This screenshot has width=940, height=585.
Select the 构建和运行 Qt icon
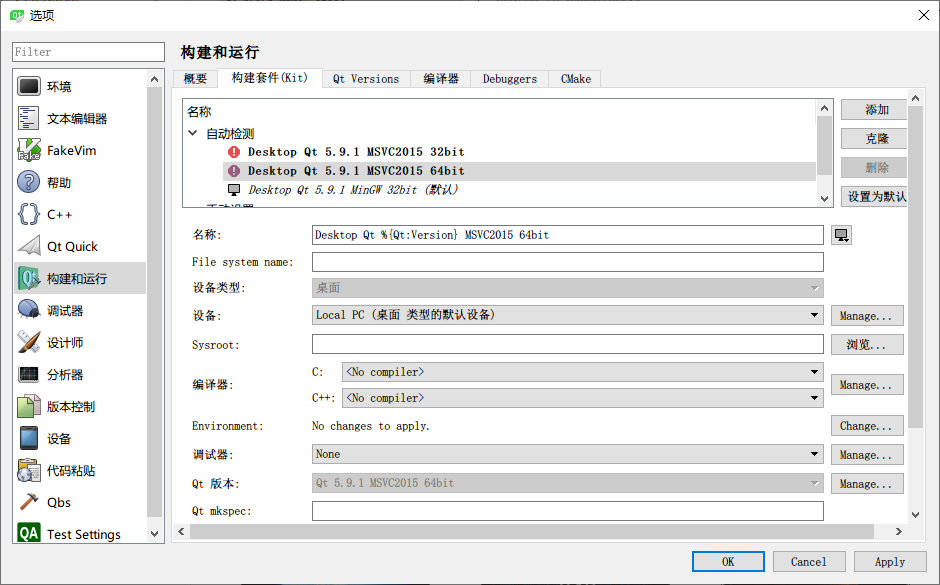(x=29, y=278)
